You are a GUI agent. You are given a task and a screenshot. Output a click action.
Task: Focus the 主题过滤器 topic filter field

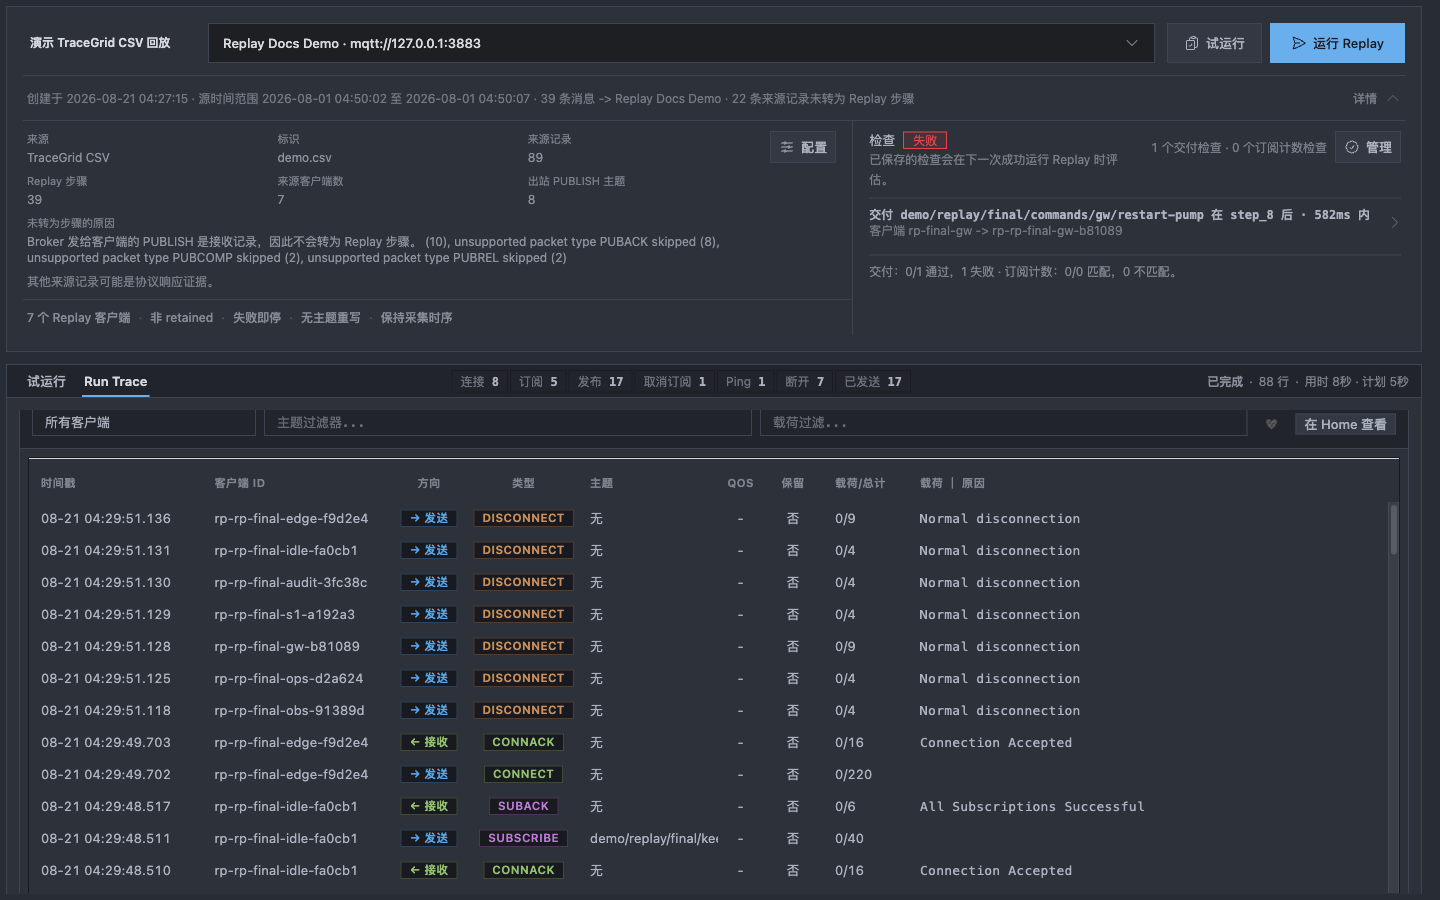[508, 423]
